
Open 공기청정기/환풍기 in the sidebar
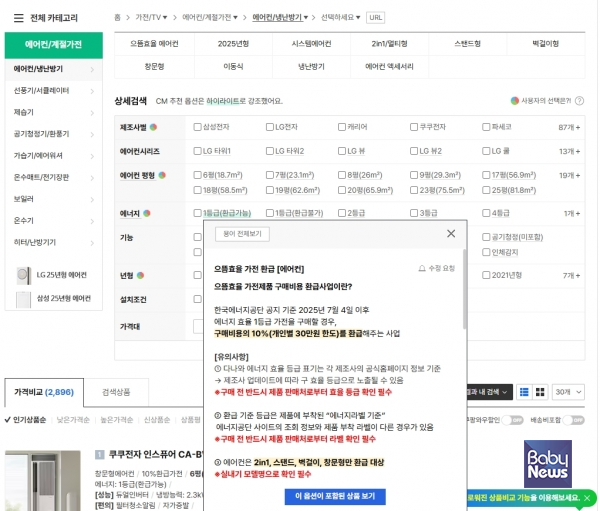[54, 134]
